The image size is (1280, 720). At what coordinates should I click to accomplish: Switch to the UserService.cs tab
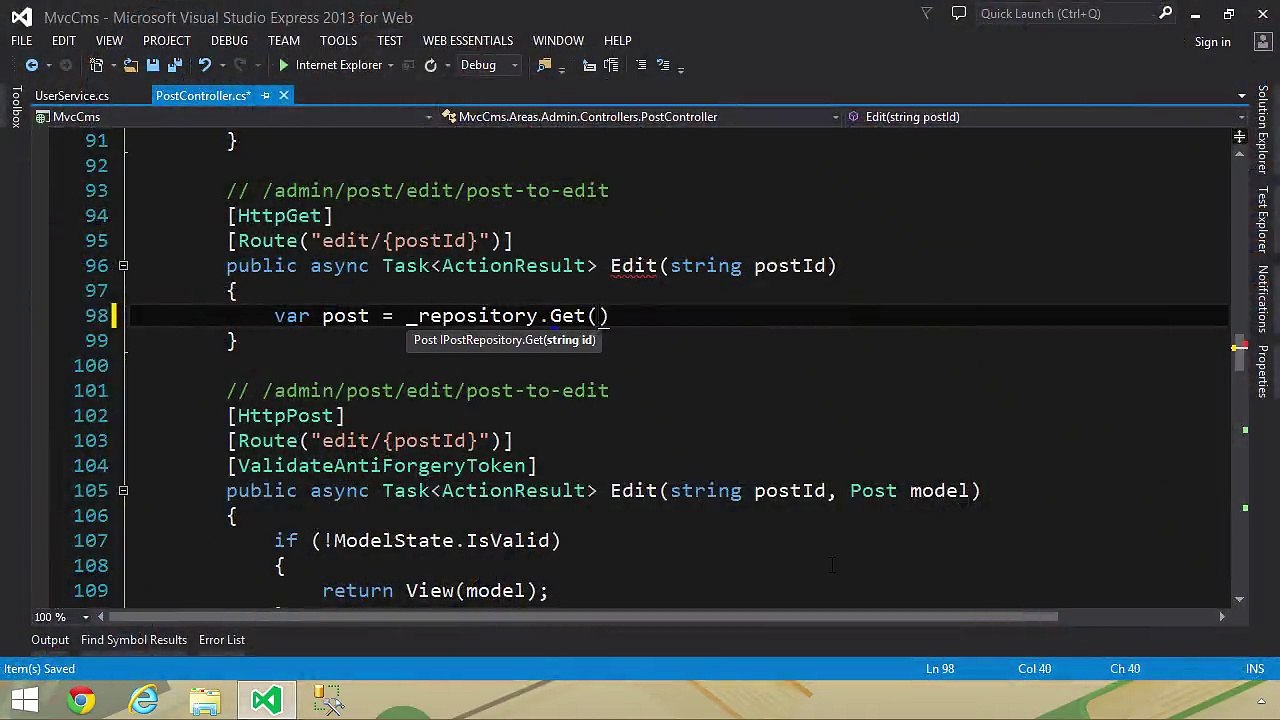click(72, 96)
